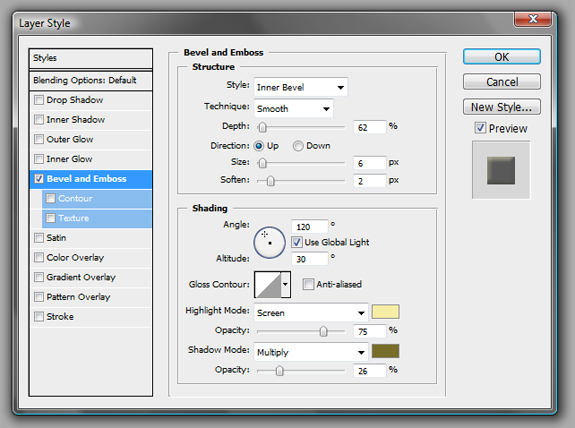Toggle the Use Global Light checkbox

click(297, 242)
